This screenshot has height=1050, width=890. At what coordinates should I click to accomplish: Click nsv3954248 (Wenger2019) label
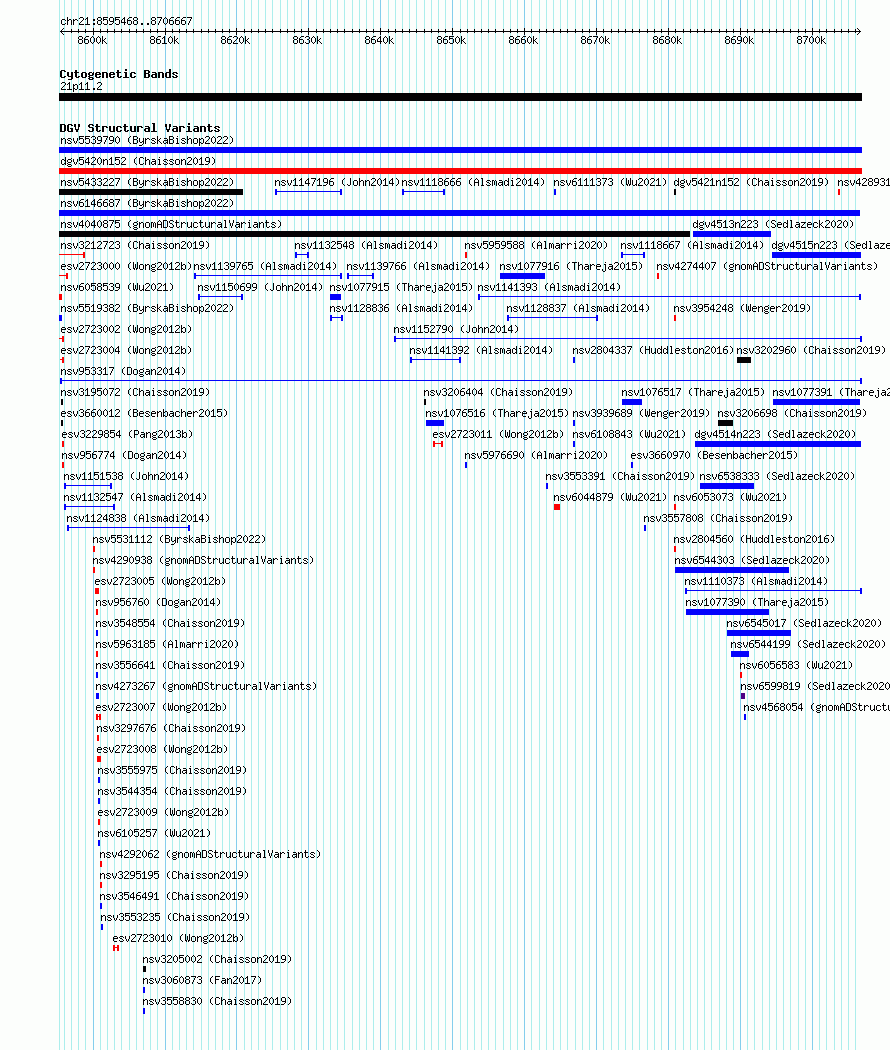coord(742,308)
